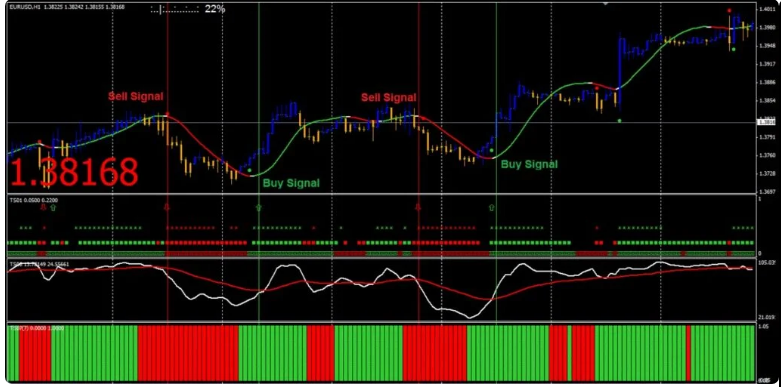Select the second Buy Signal text label
The image size is (781, 387).
pos(529,164)
